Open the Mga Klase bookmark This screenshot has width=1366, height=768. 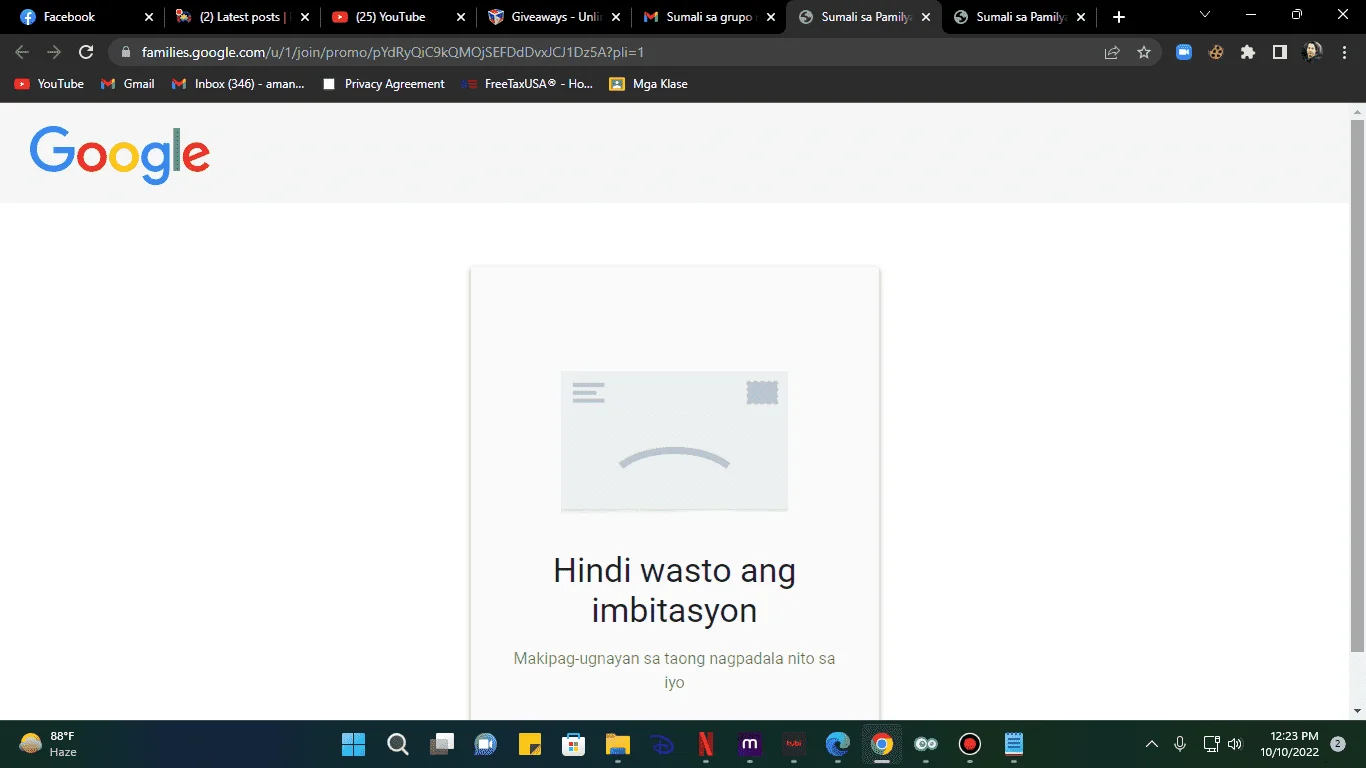tap(649, 84)
